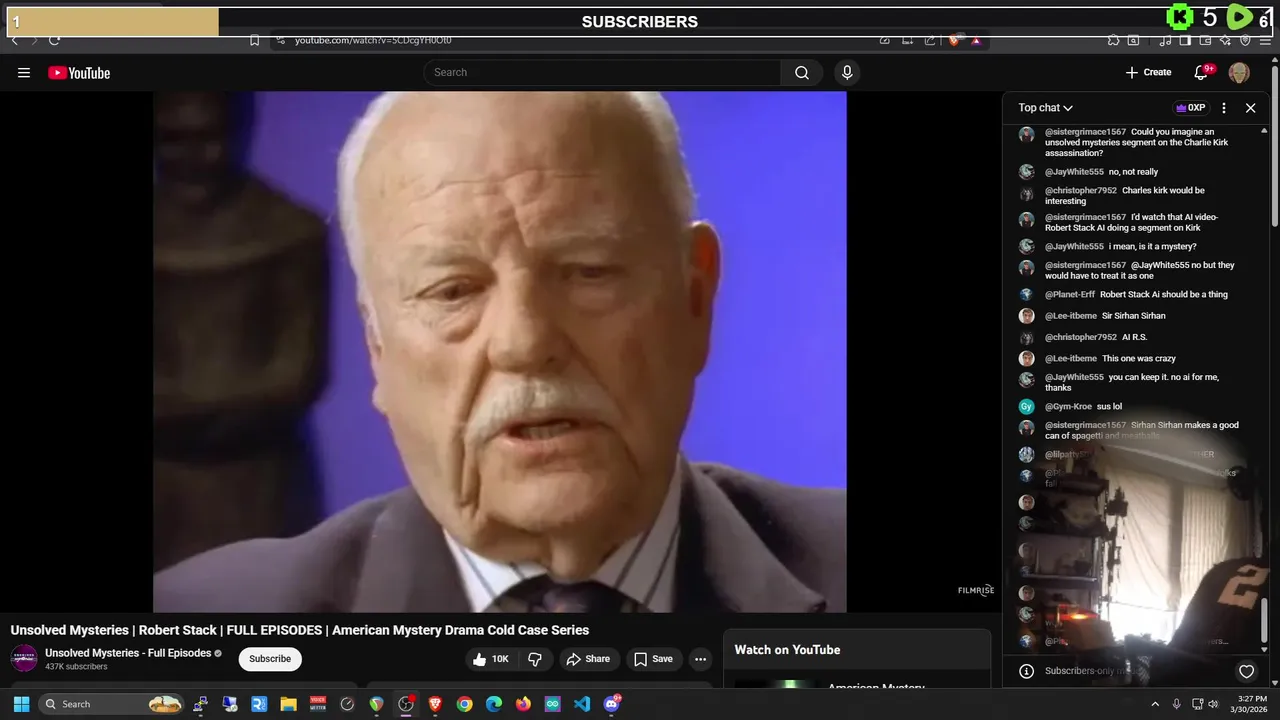Start voice search with microphone icon
The height and width of the screenshot is (720, 1280).
point(847,72)
